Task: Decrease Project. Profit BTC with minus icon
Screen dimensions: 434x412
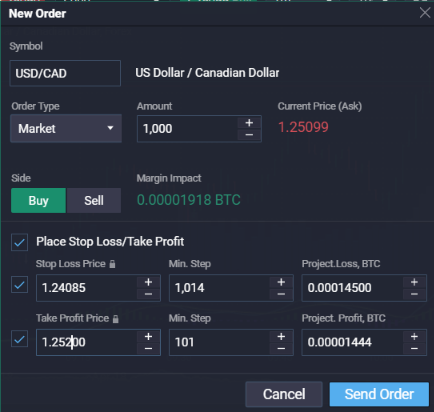Action: (414, 348)
